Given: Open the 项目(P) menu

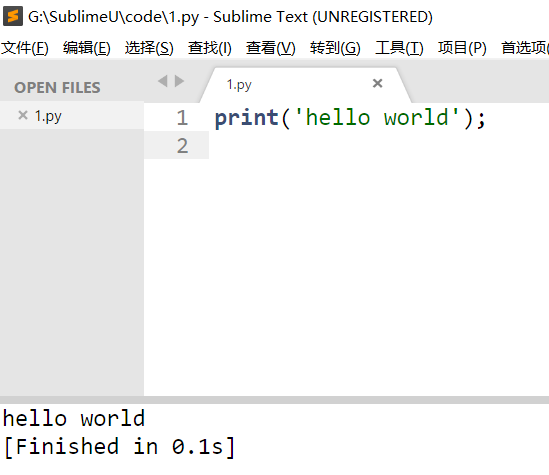Looking at the screenshot, I should (462, 48).
